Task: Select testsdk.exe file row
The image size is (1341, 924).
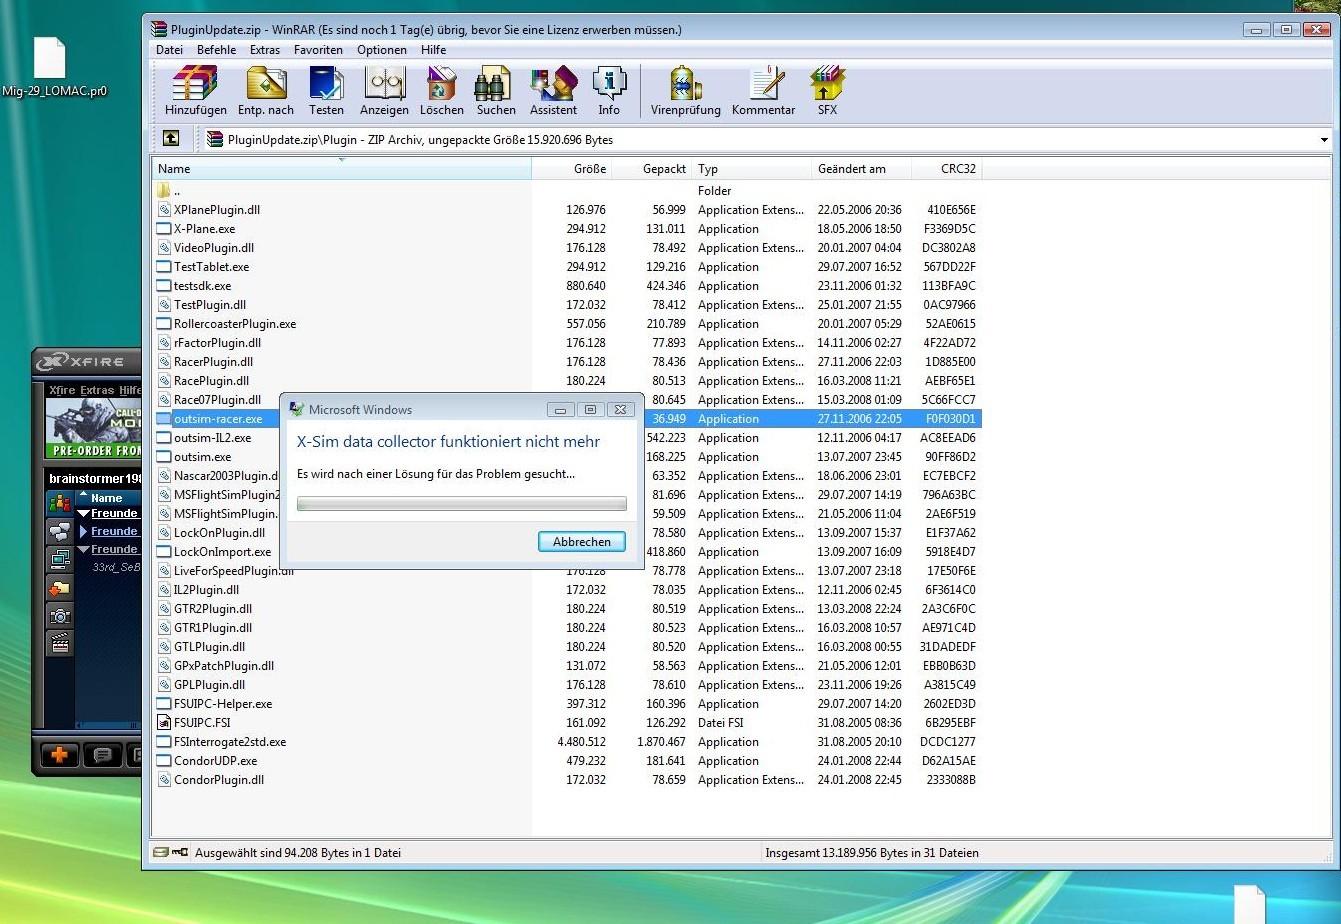Action: point(567,286)
